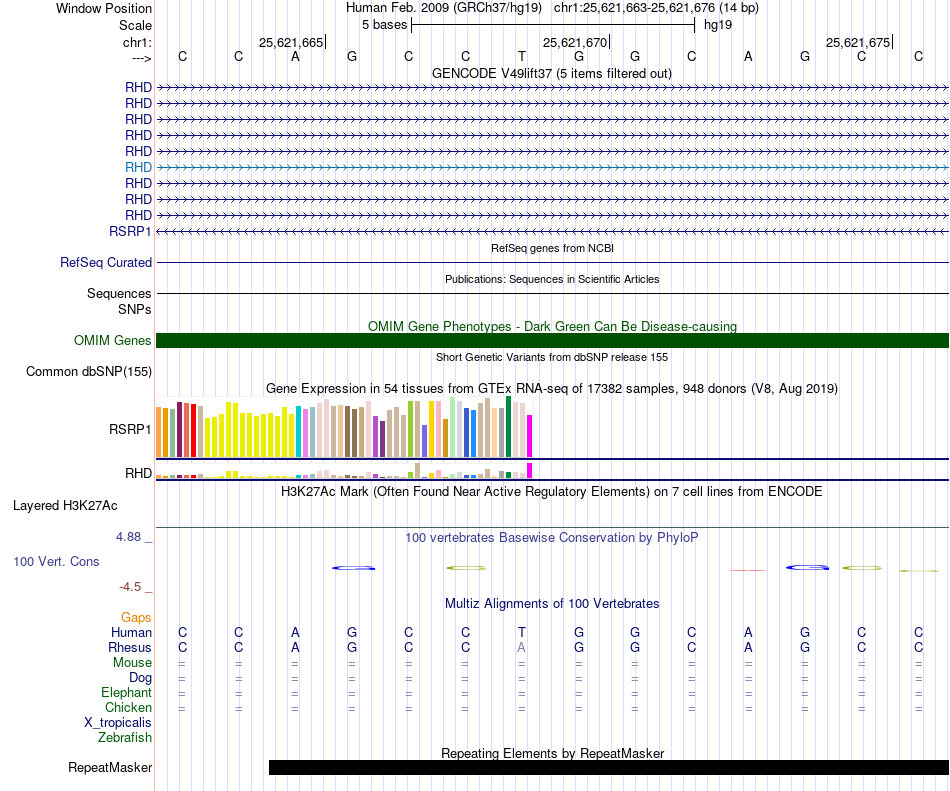Click the X_tropicalis species label
The height and width of the screenshot is (791, 950).
point(118,723)
